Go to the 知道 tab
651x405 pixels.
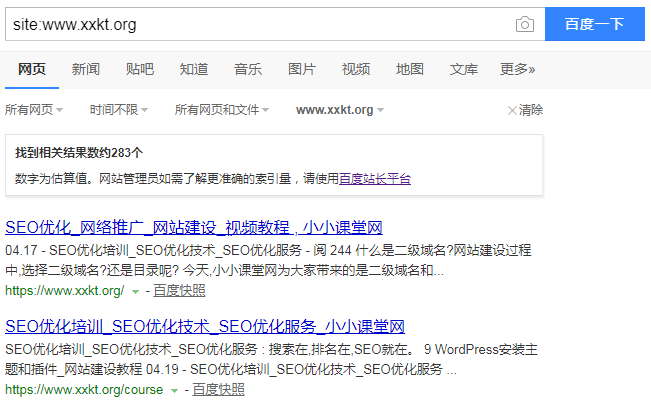click(194, 69)
